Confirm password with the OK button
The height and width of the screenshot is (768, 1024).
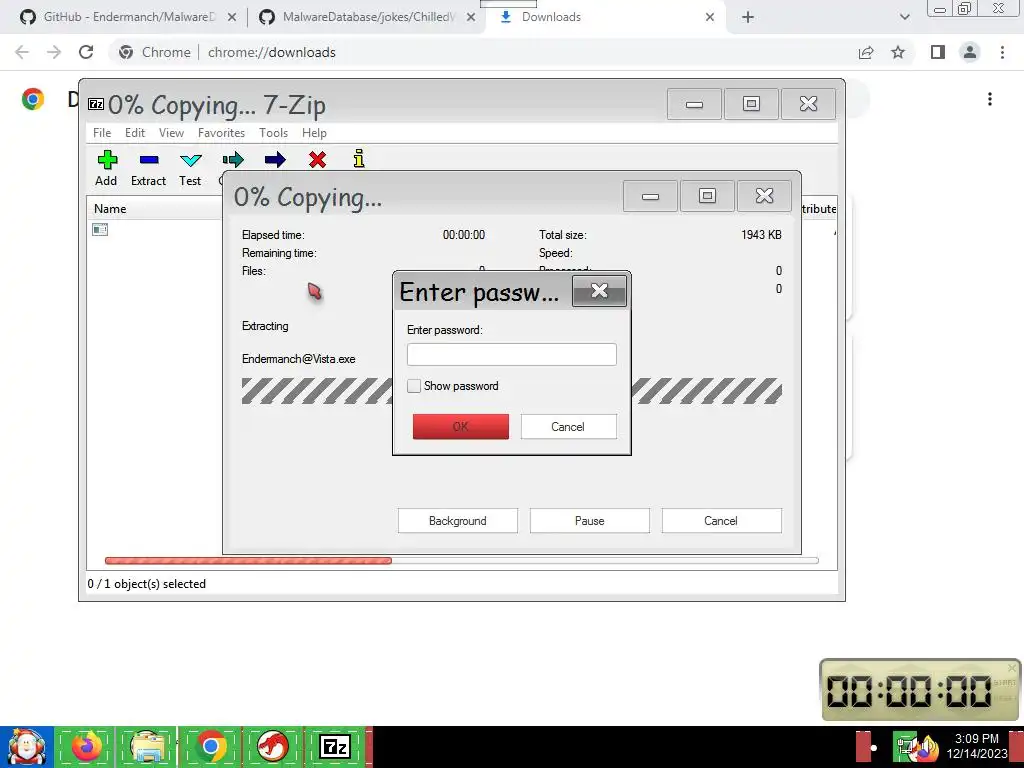[x=460, y=426]
